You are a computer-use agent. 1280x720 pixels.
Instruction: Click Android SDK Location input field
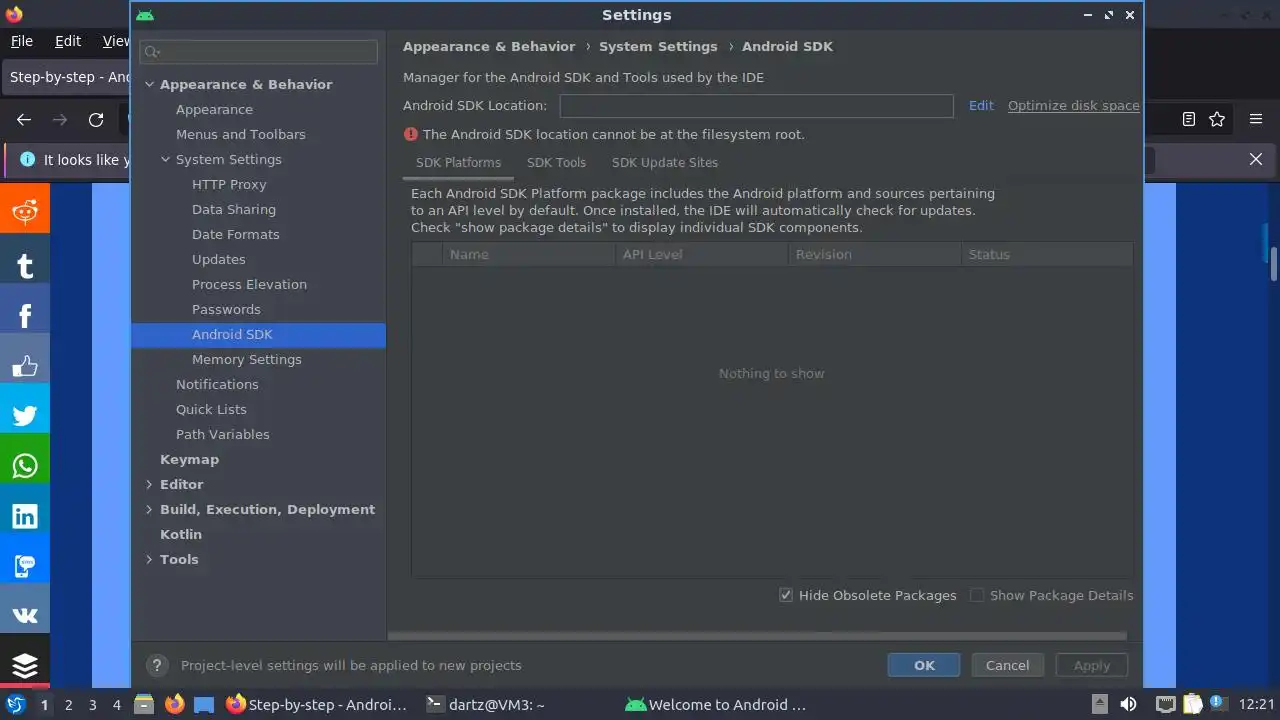(x=756, y=105)
